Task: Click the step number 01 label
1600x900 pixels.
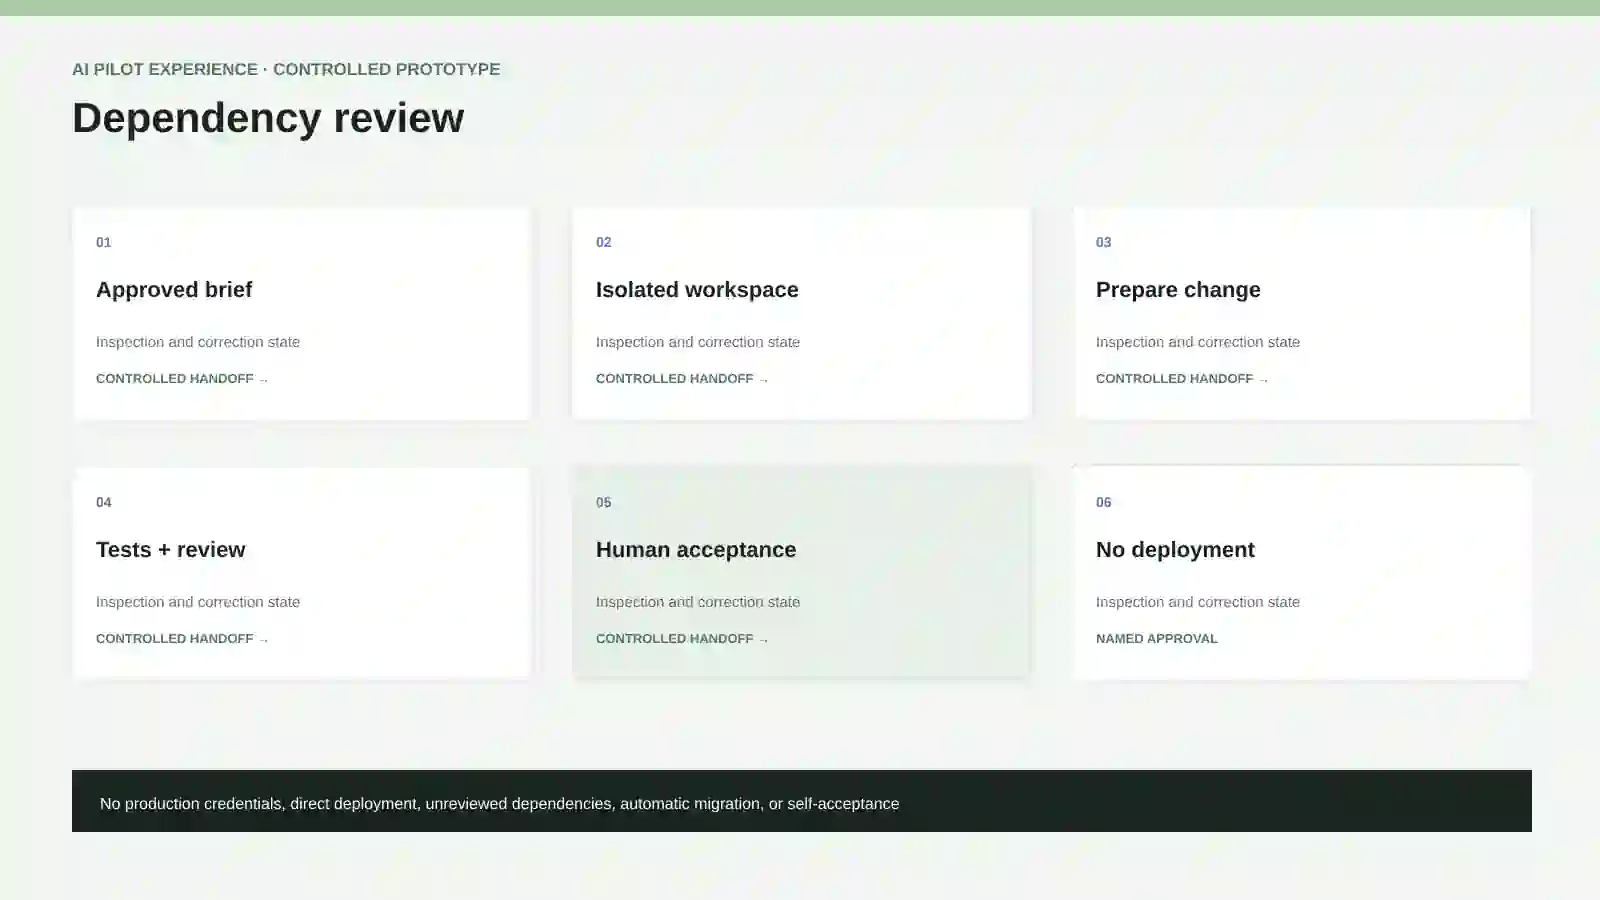Action: pyautogui.click(x=104, y=242)
